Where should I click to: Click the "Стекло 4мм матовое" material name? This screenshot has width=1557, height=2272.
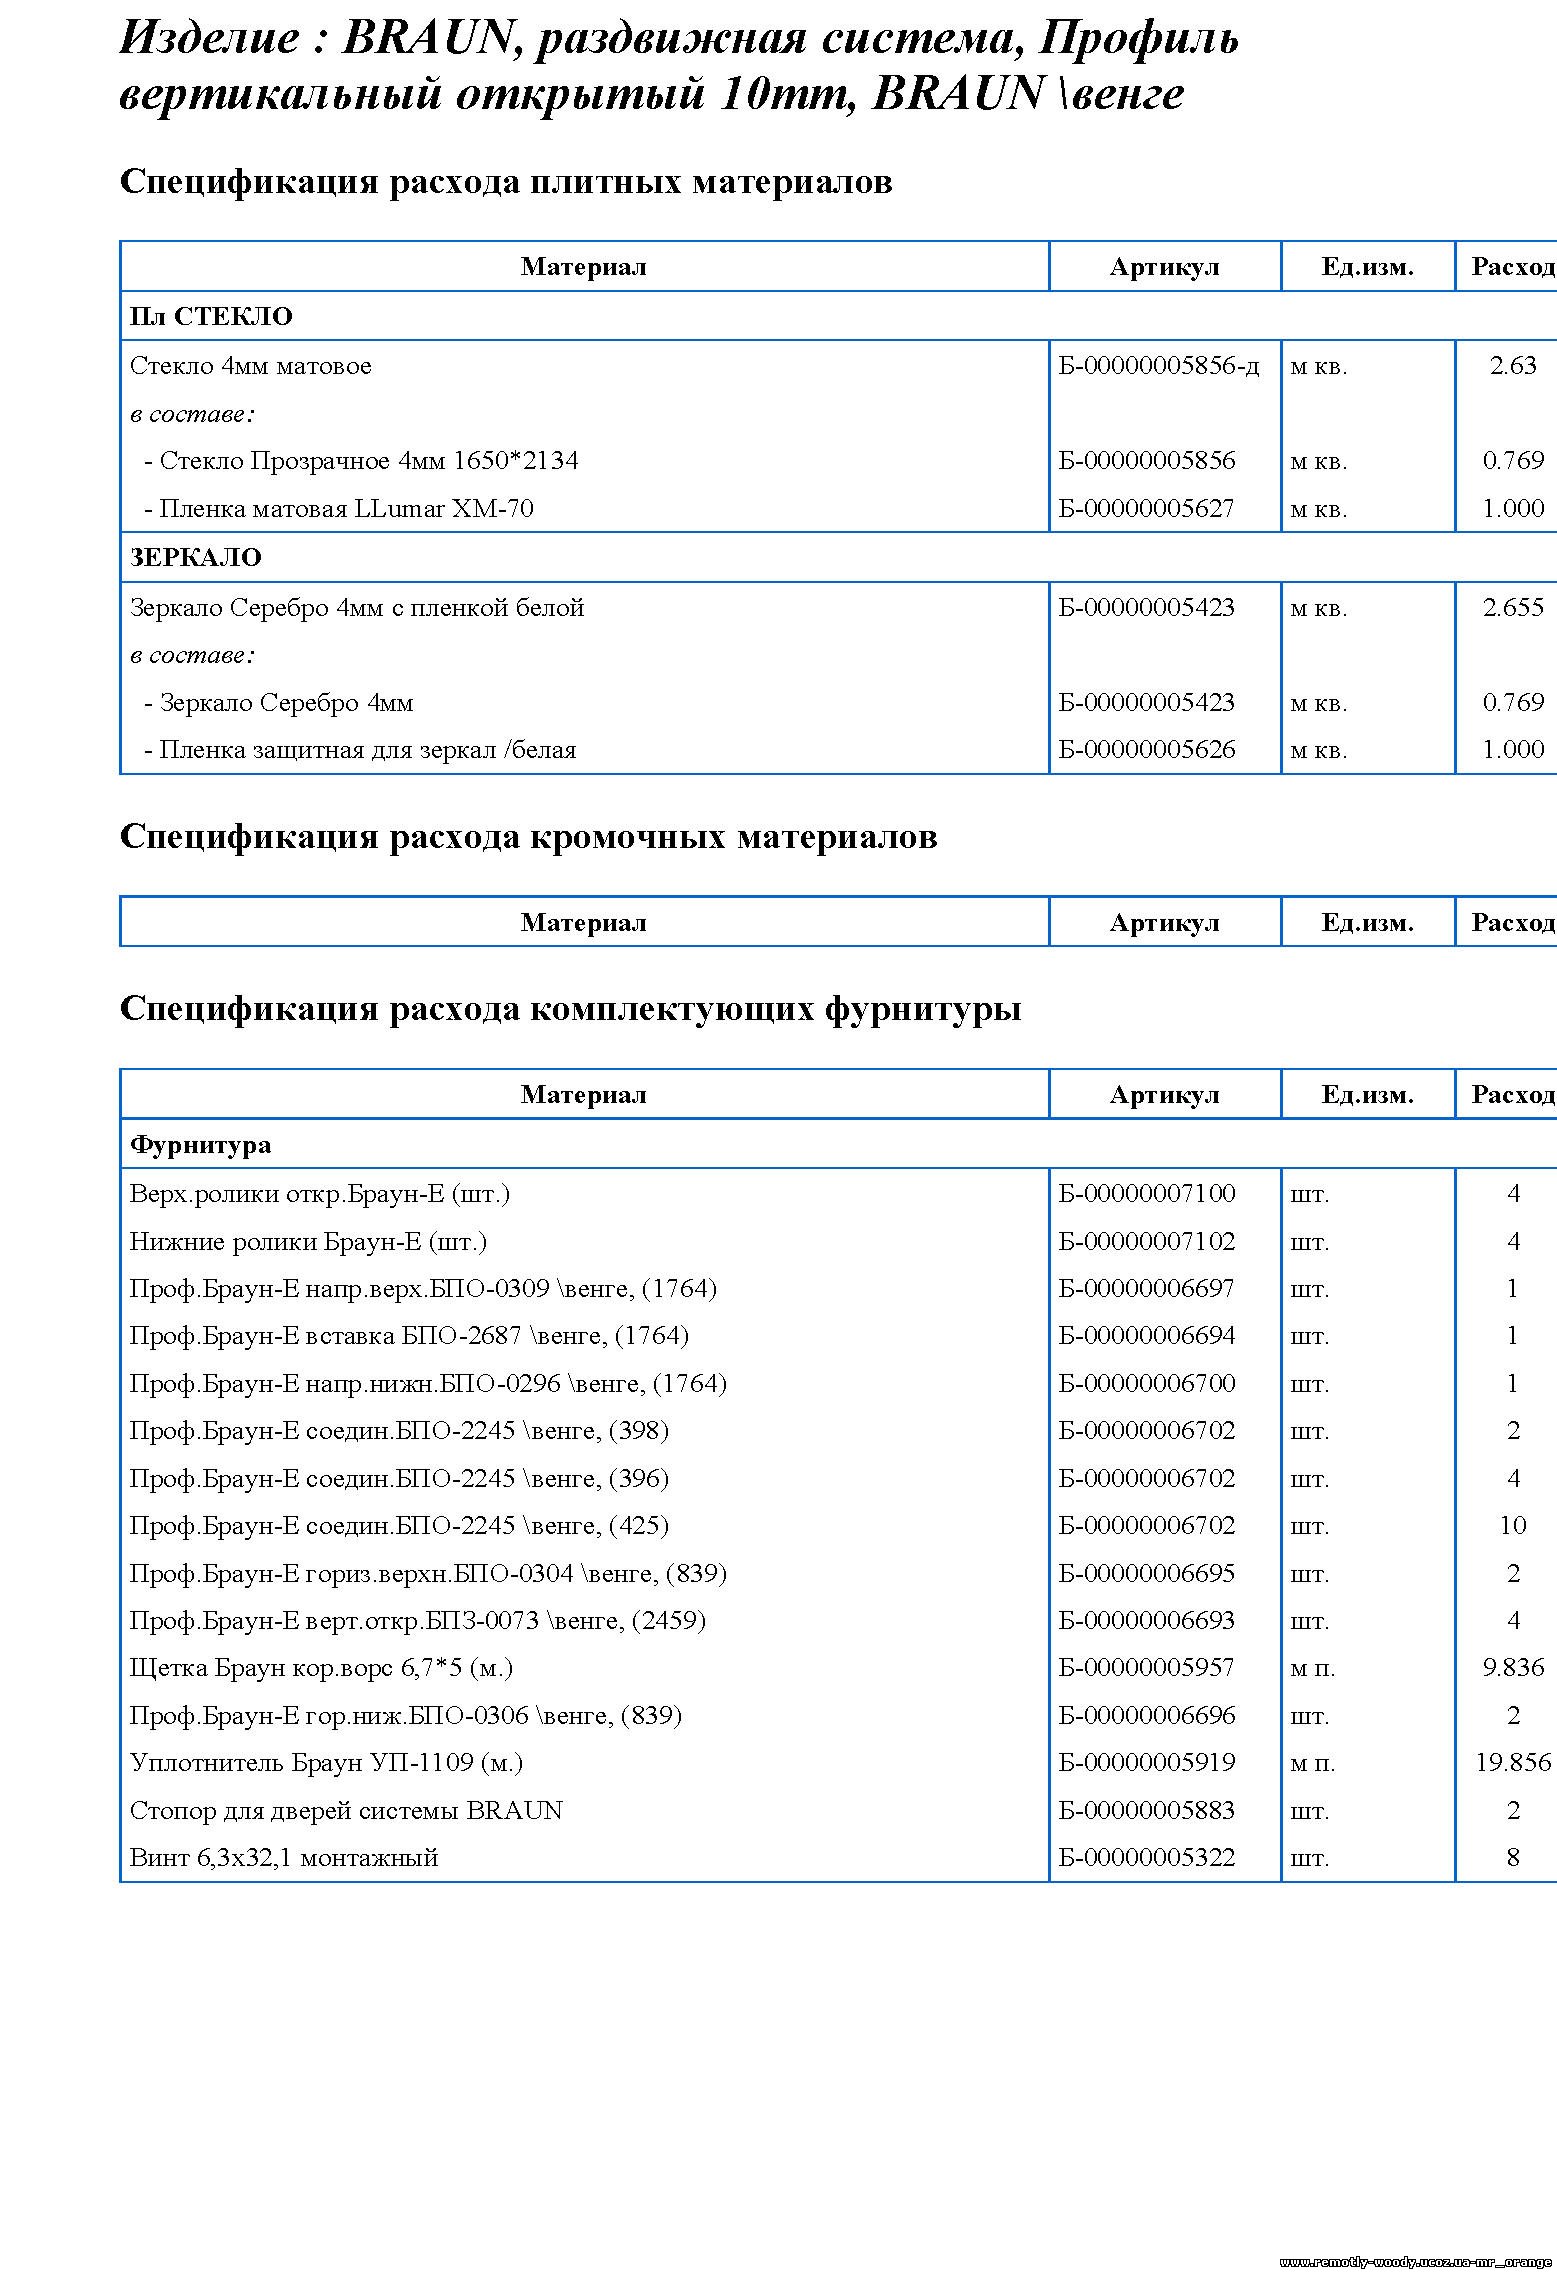(251, 366)
